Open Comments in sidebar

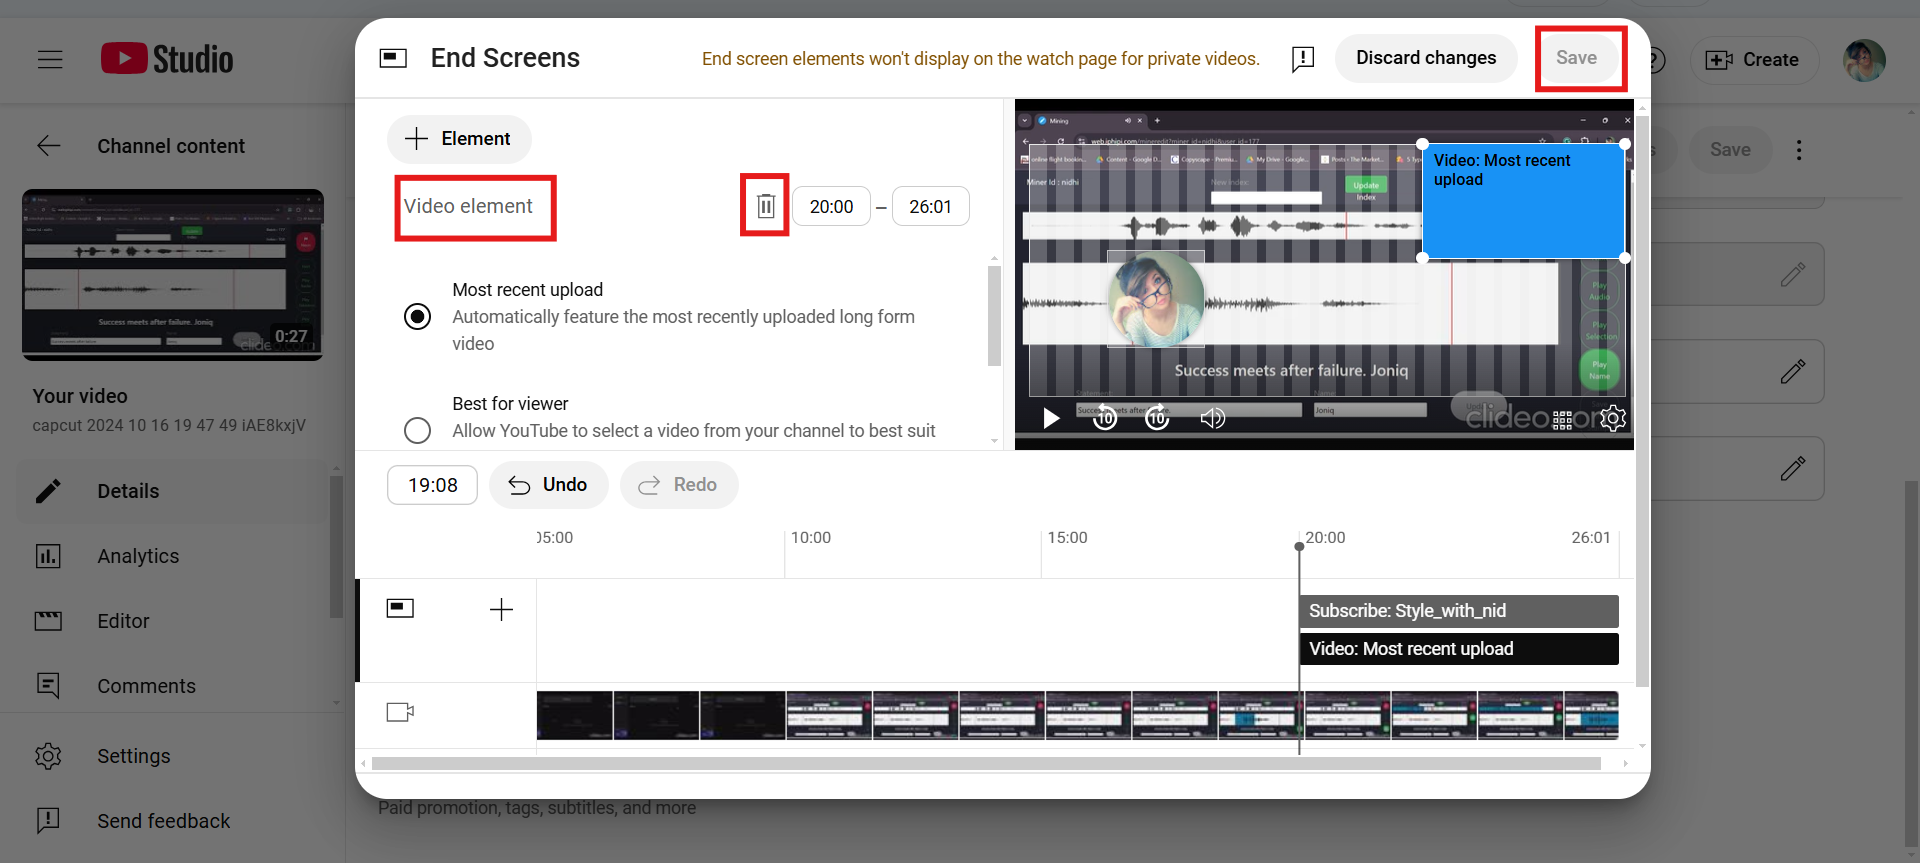[172, 686]
